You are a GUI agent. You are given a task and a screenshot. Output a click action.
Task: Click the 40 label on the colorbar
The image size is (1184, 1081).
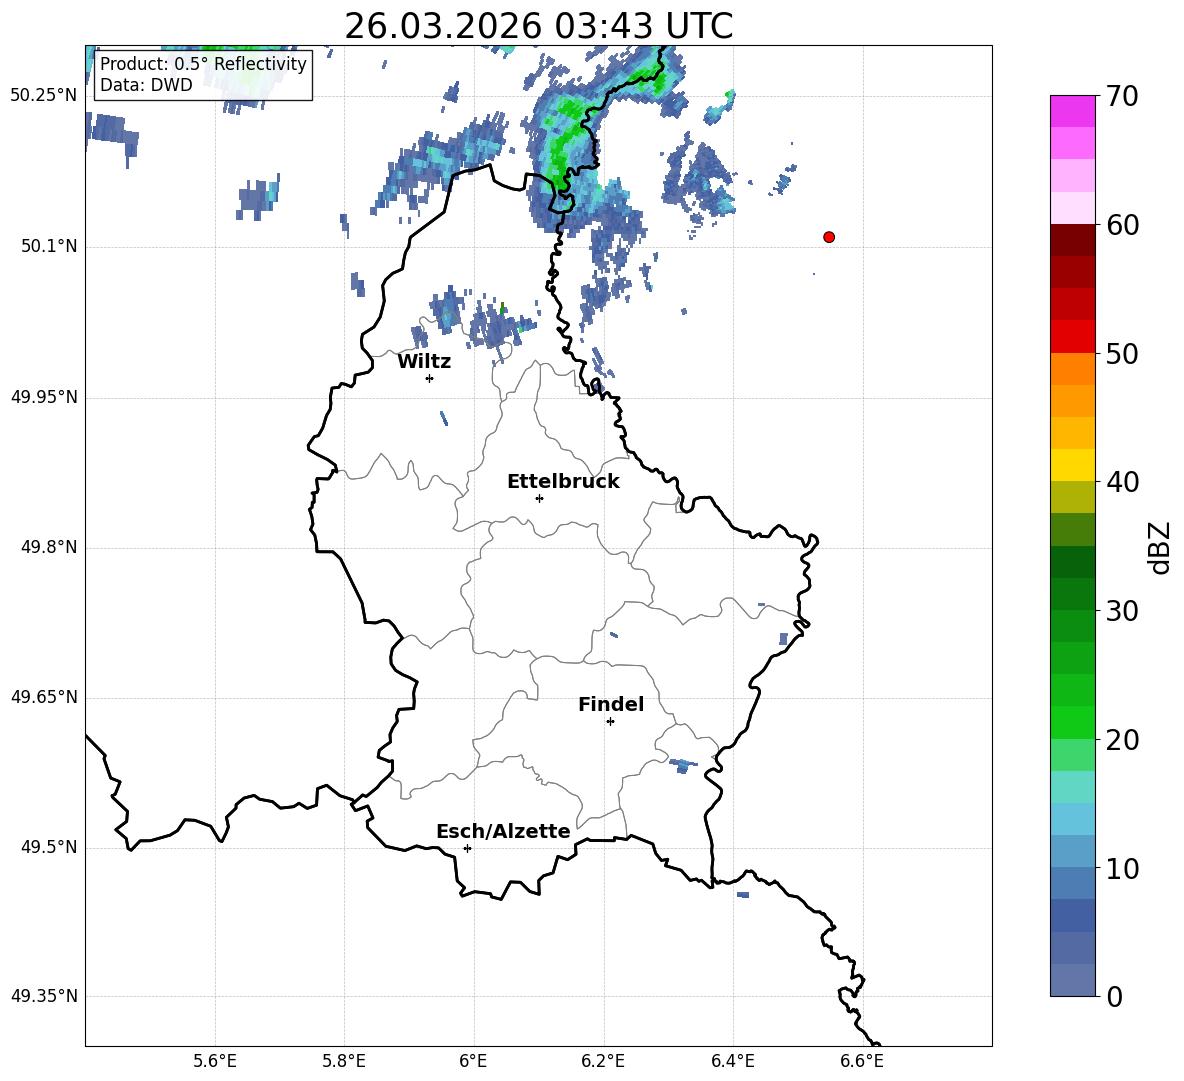click(1122, 482)
